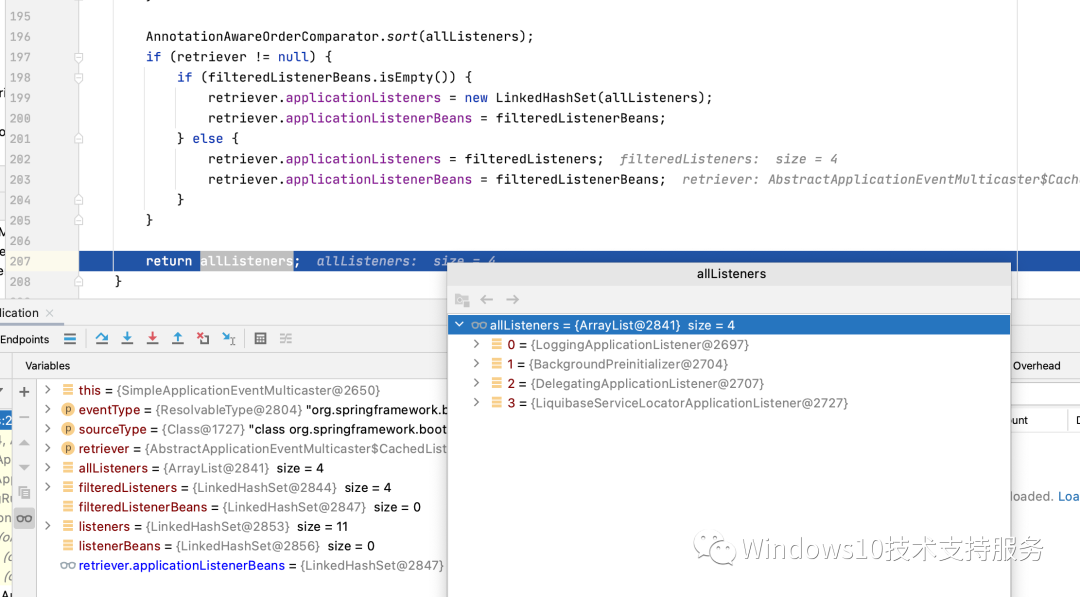Click the 'filteredListeners: size = 4' inline hint
The height and width of the screenshot is (597, 1080).
[x=729, y=159]
